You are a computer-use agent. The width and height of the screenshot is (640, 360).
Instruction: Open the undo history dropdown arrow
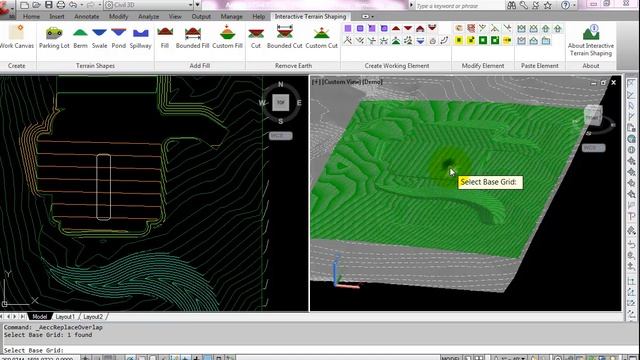(x=81, y=5)
